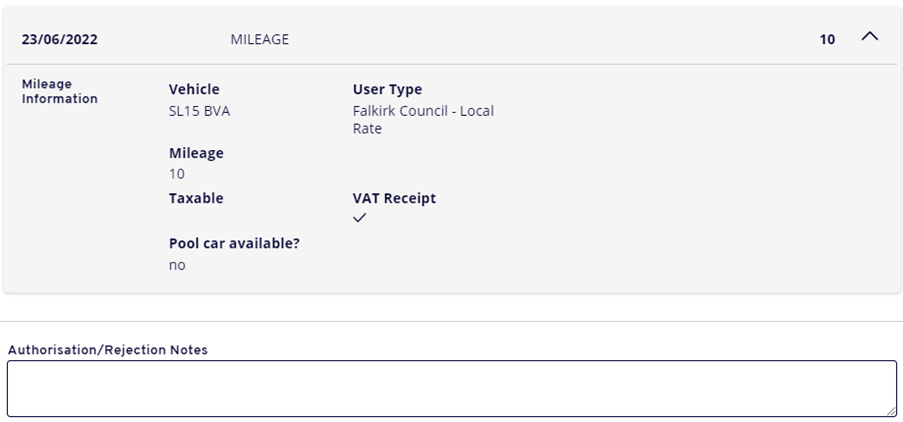Click the VAT Receipt label
Image resolution: width=903 pixels, height=422 pixels.
point(394,198)
